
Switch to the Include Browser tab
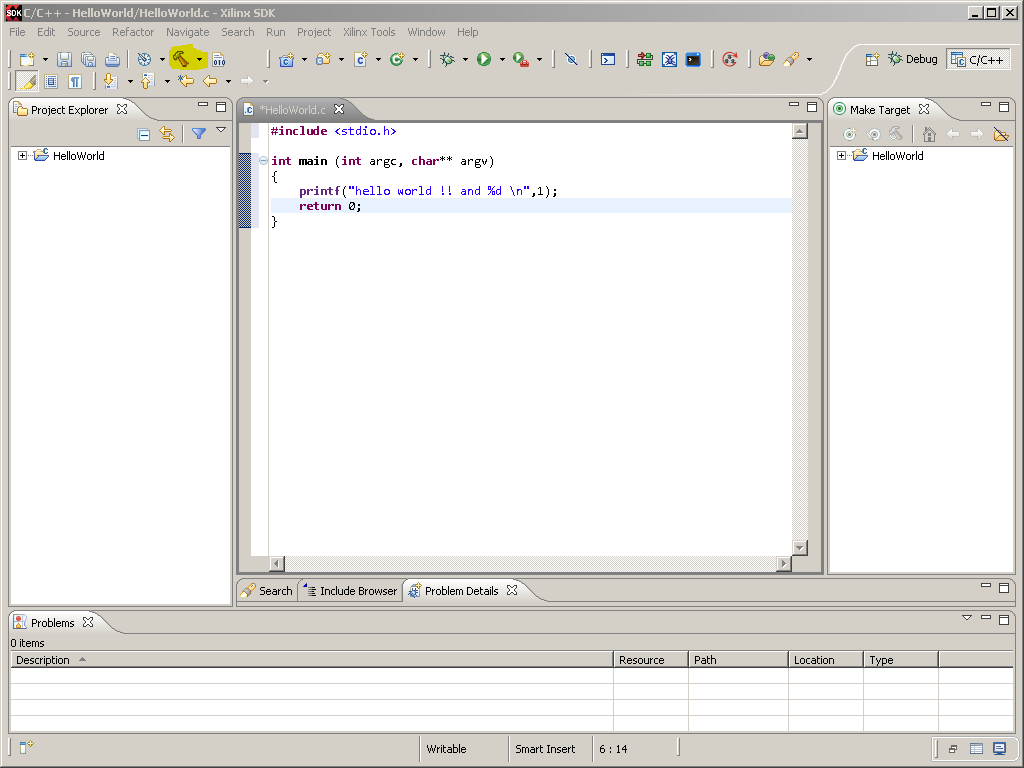351,591
